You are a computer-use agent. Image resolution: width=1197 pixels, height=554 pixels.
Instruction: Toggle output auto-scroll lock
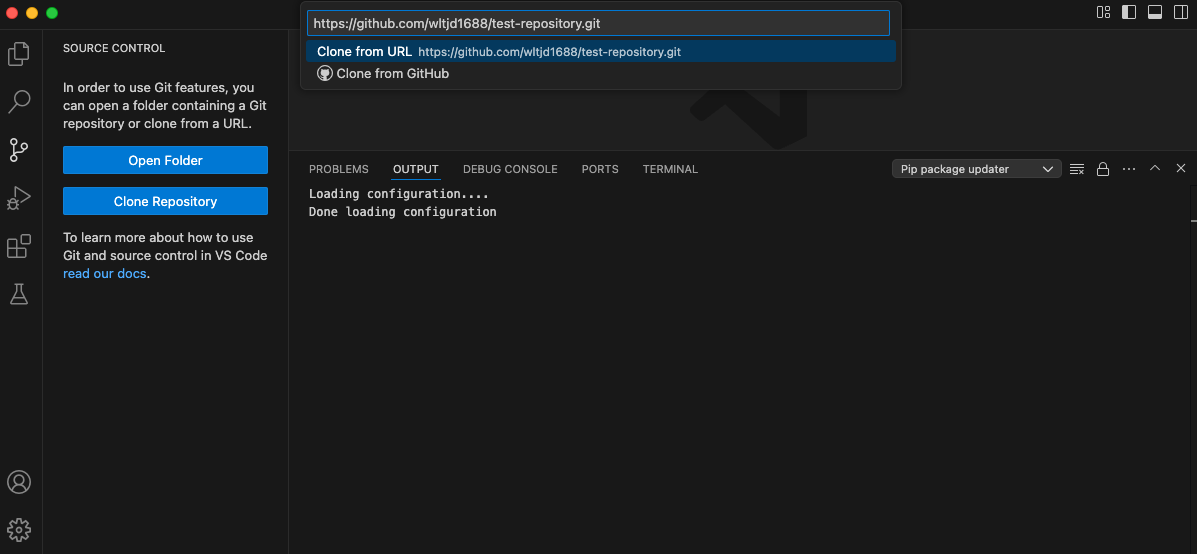1103,169
